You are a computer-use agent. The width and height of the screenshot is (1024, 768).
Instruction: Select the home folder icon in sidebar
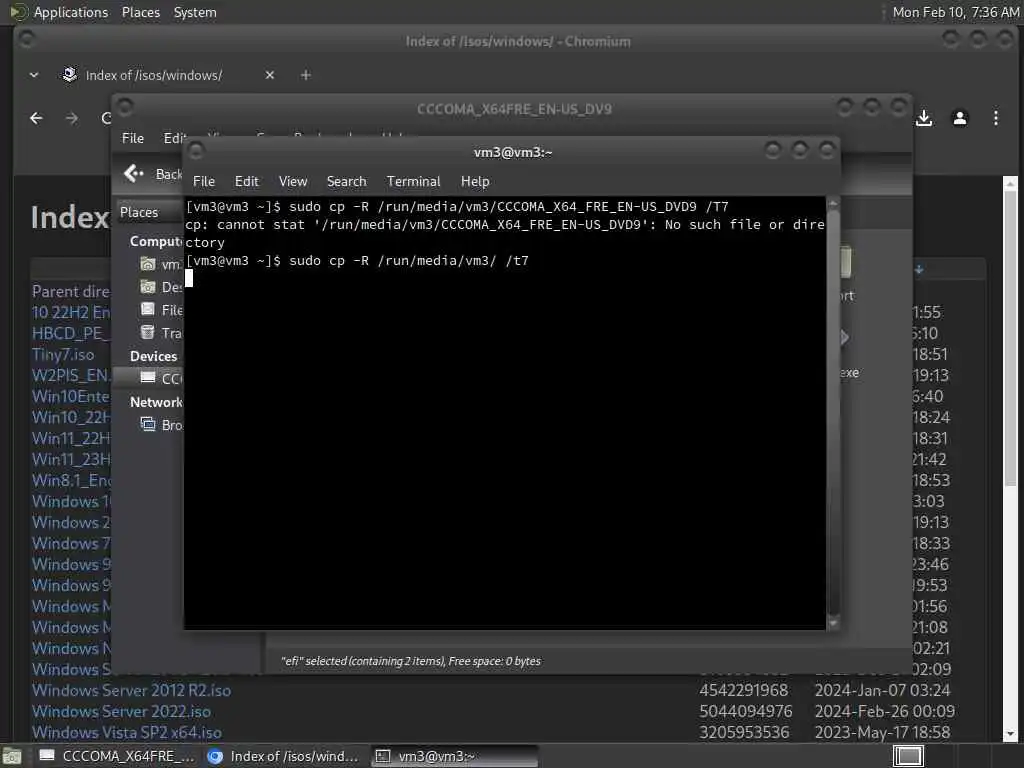click(x=148, y=264)
